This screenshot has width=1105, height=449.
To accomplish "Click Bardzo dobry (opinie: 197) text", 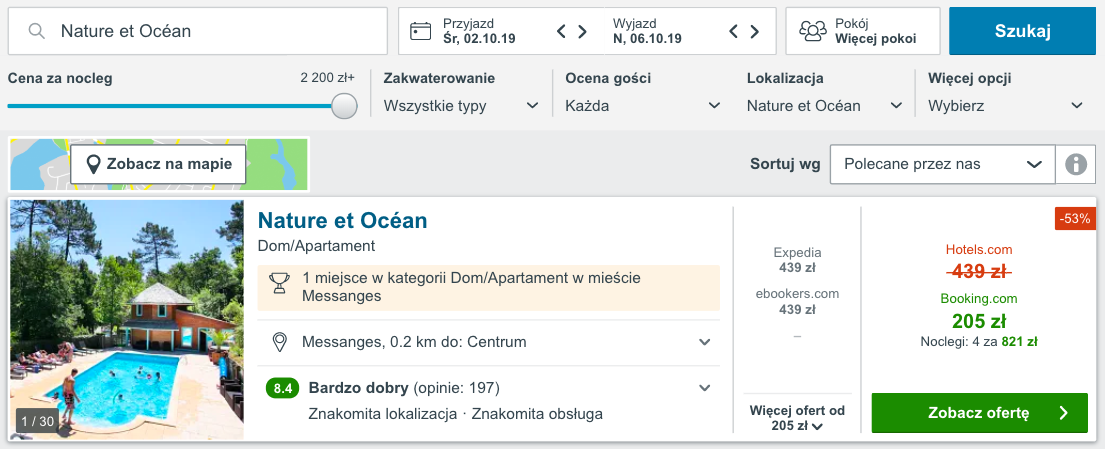I will [x=404, y=388].
